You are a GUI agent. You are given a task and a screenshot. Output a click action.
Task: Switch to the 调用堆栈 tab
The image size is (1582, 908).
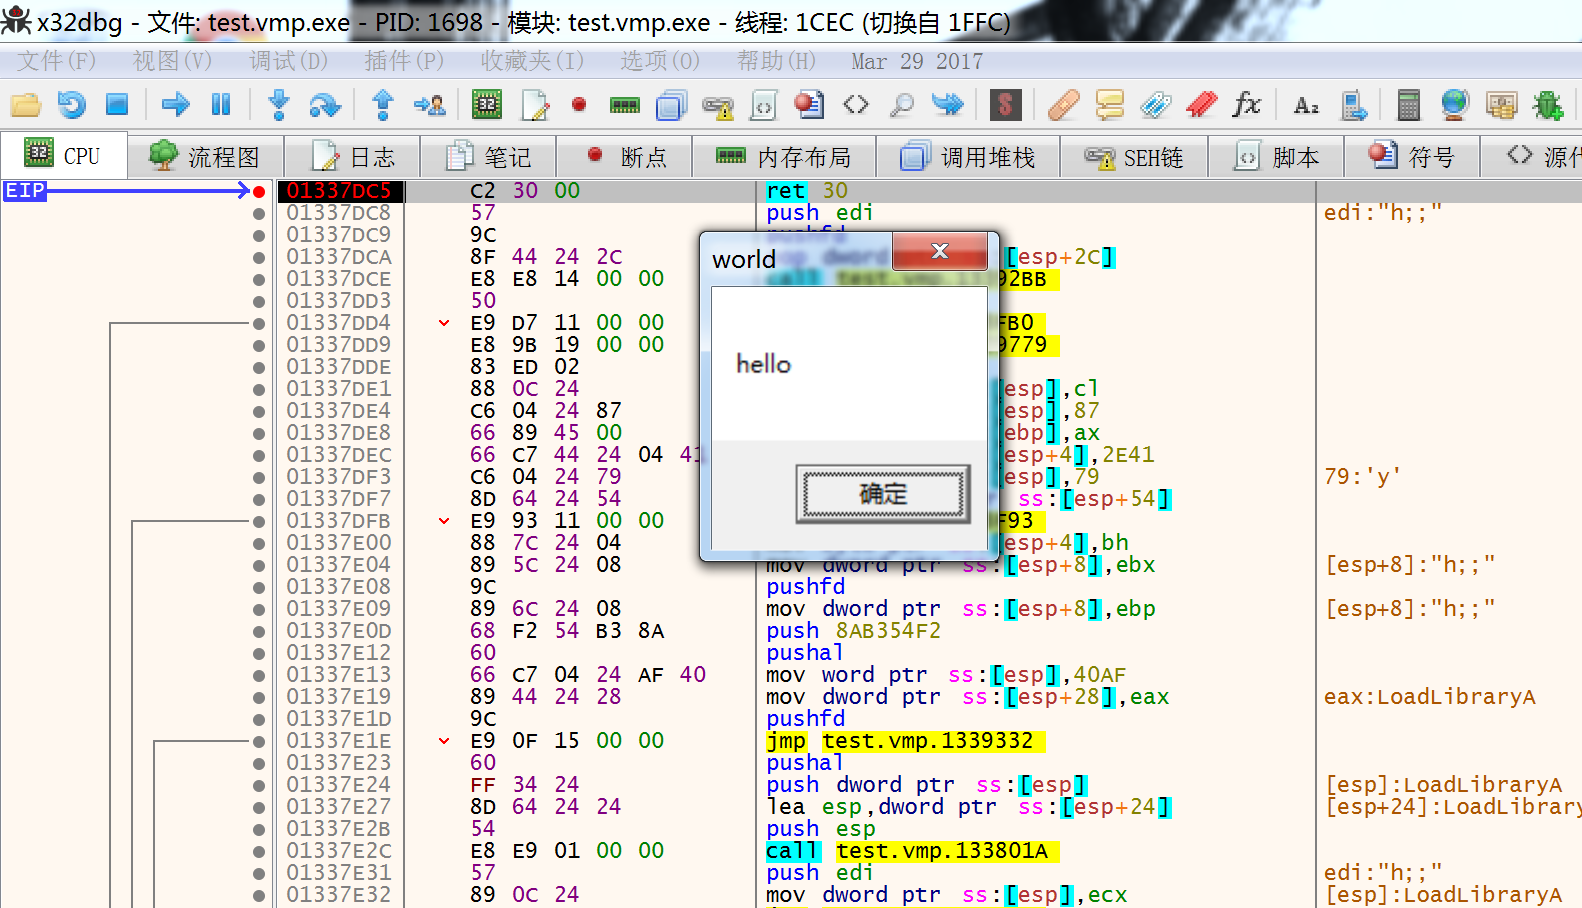click(x=968, y=157)
